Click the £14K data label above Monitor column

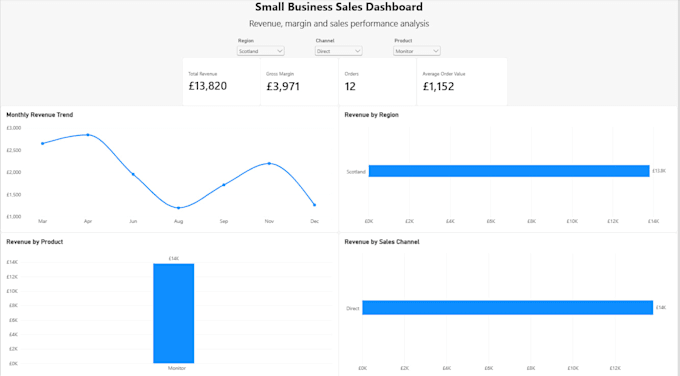coord(174,258)
